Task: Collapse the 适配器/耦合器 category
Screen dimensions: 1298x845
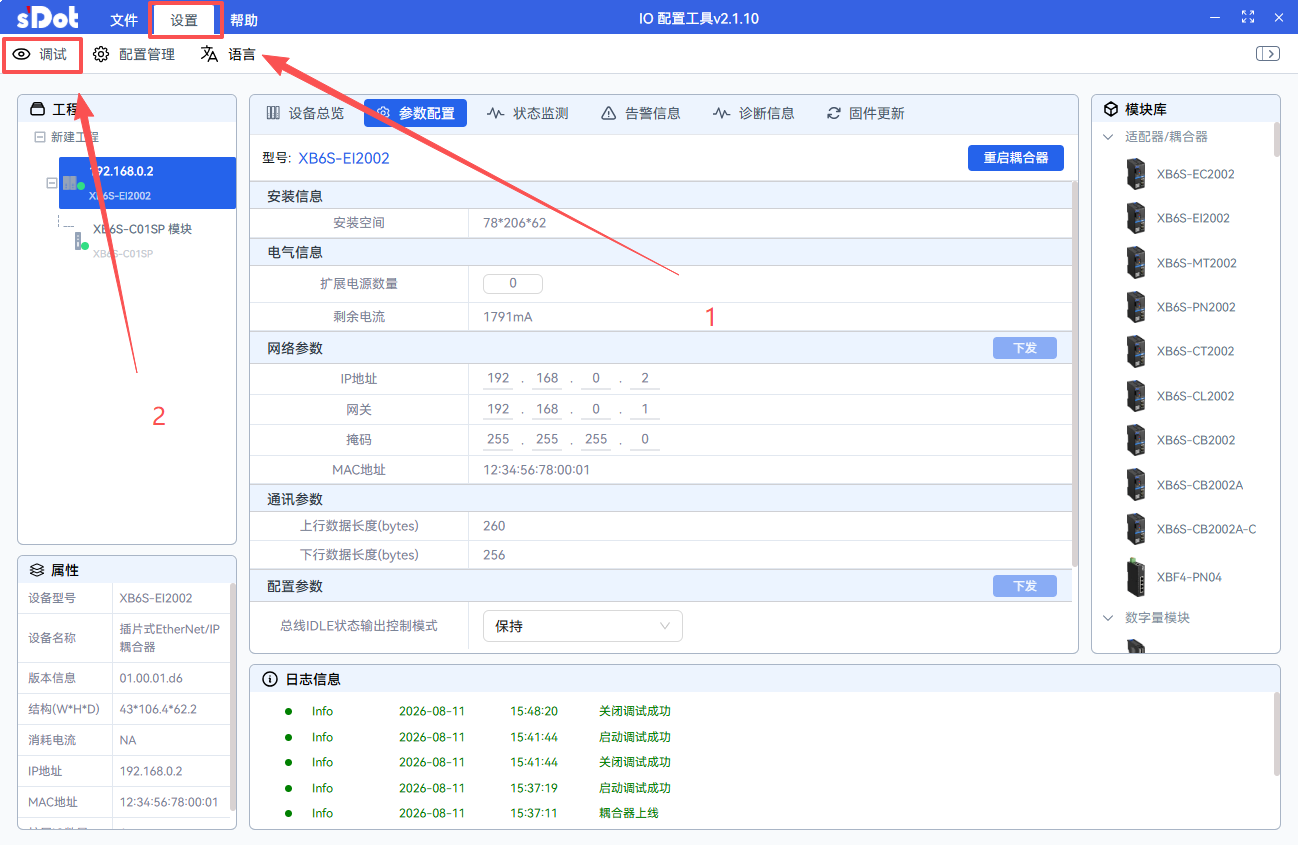Action: tap(1108, 137)
